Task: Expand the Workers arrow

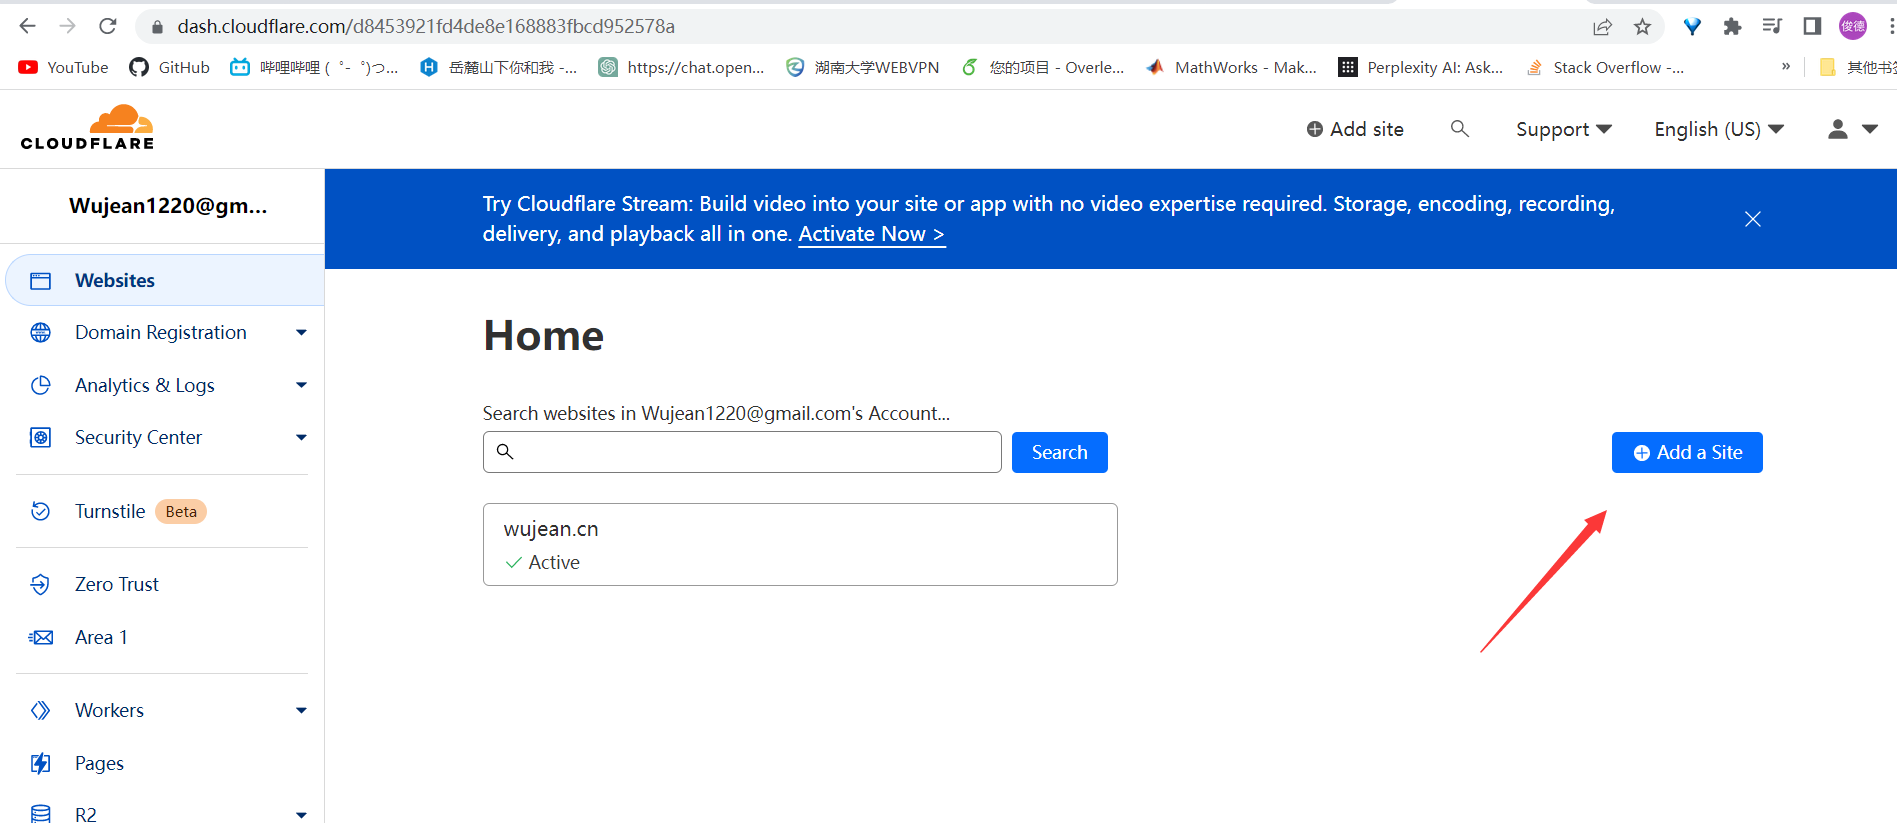Action: [301, 710]
